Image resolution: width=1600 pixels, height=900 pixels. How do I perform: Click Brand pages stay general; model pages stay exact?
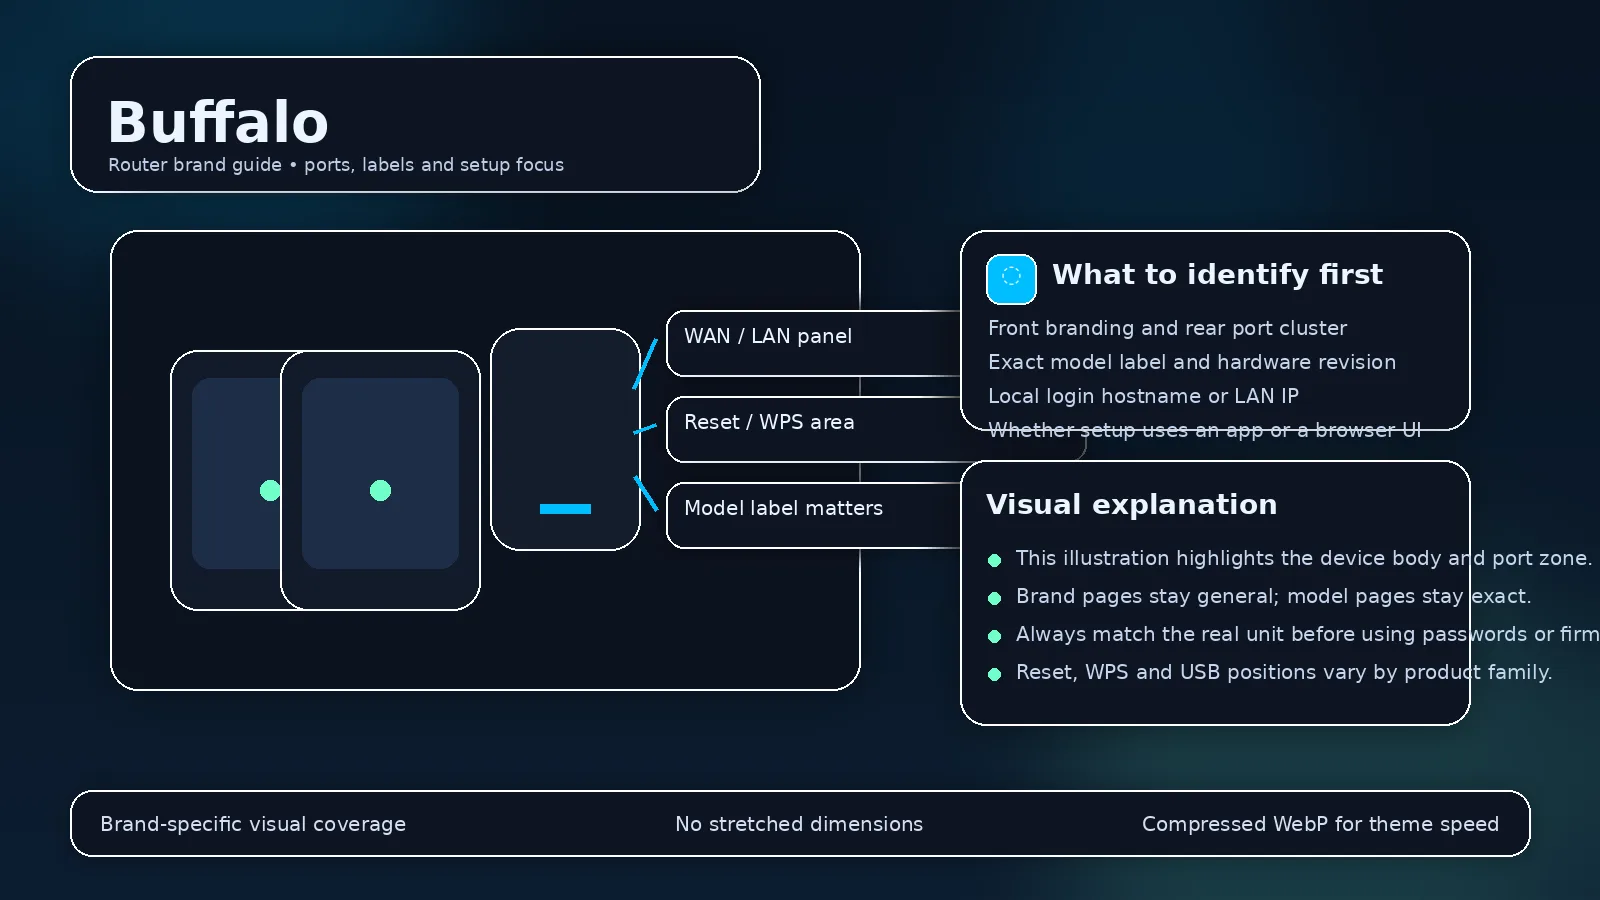(1273, 596)
